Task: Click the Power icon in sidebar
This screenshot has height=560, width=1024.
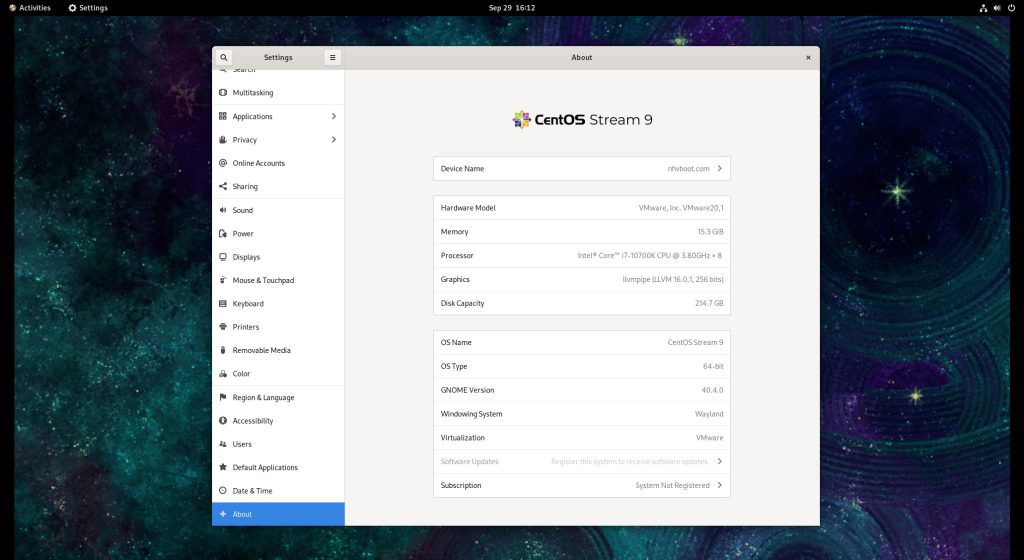Action: (223, 233)
